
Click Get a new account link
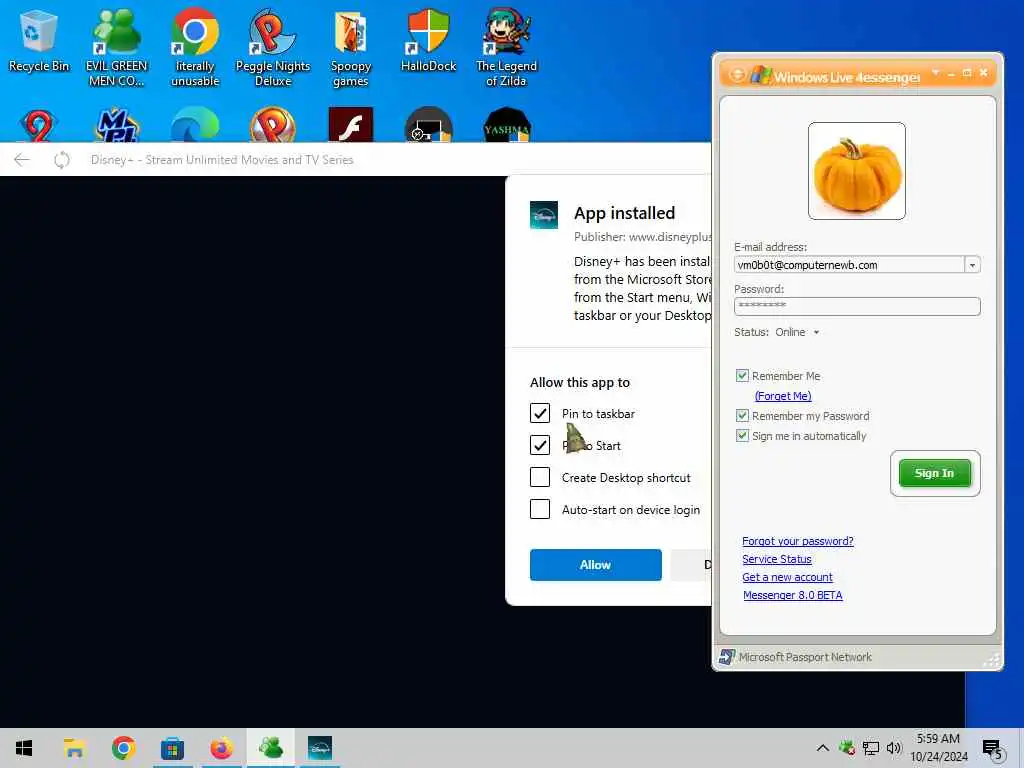pyautogui.click(x=787, y=577)
